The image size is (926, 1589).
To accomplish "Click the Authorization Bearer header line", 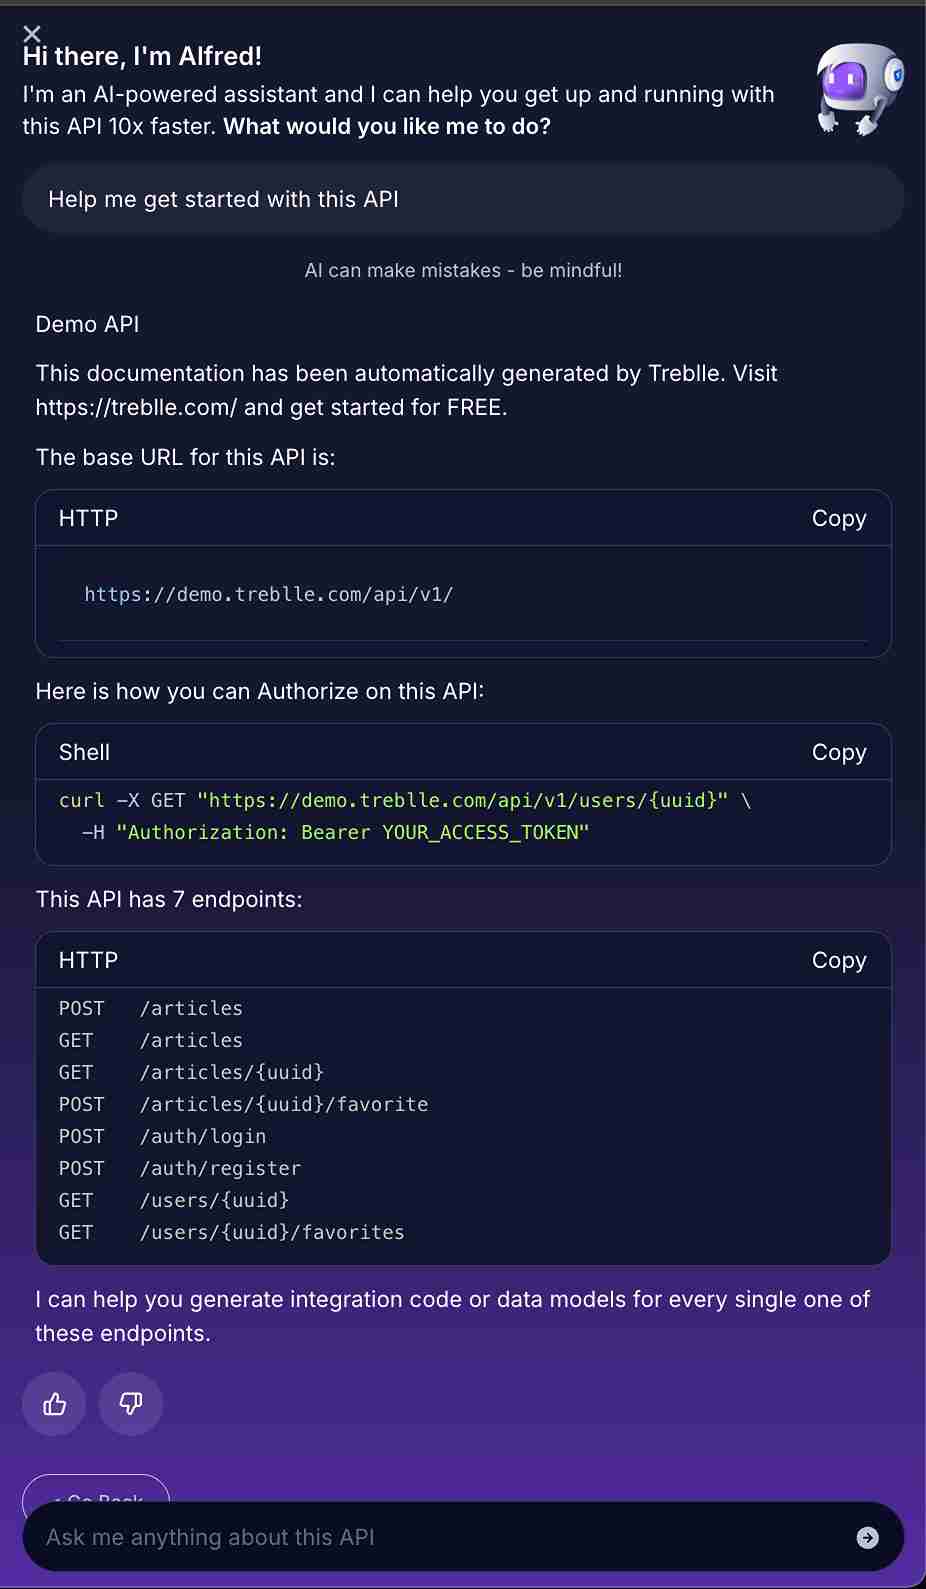I will pyautogui.click(x=336, y=833).
